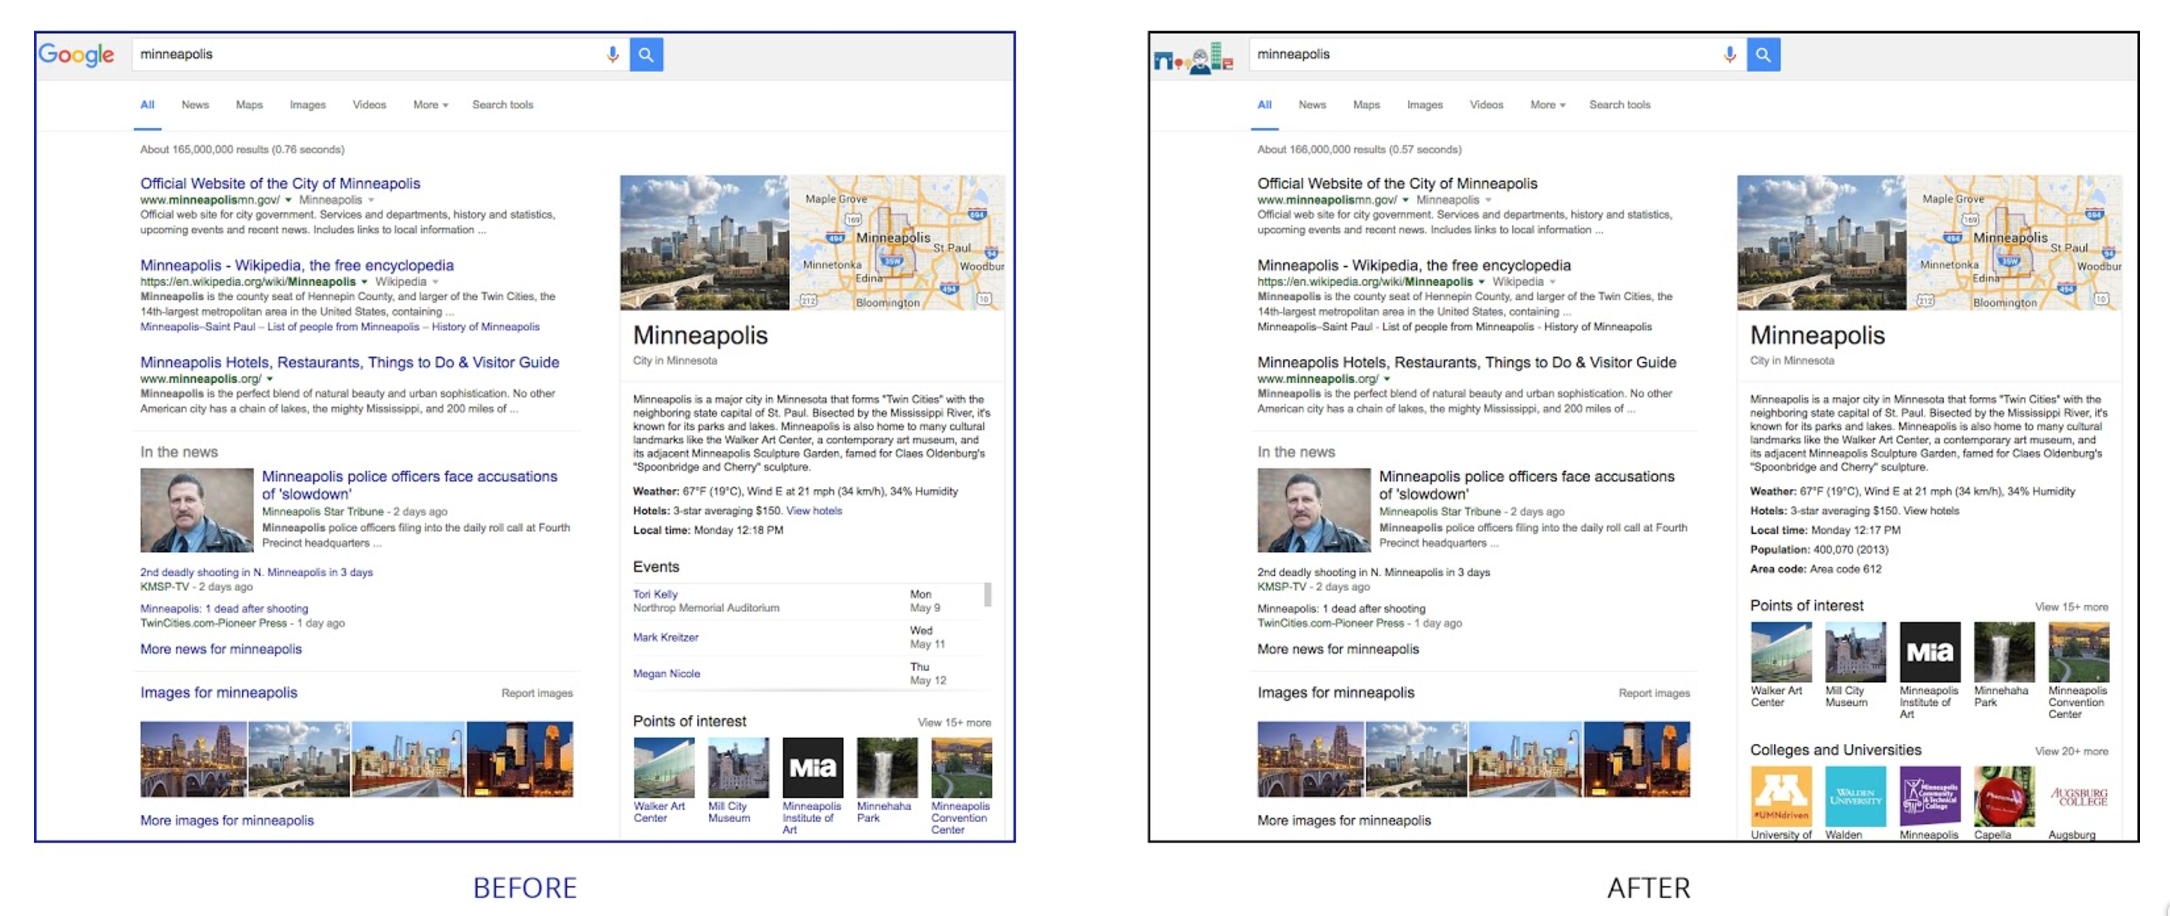Click the blue magnifier search button in AFTER page
This screenshot has height=916, width=2170.
click(x=1763, y=55)
